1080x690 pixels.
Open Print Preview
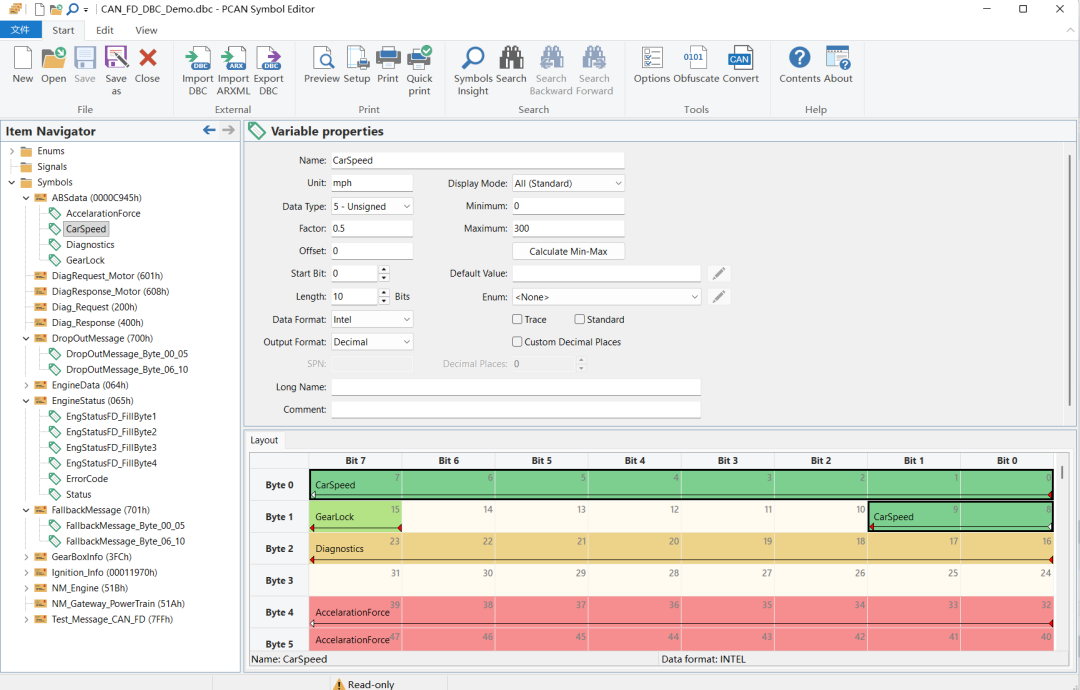coord(322,63)
